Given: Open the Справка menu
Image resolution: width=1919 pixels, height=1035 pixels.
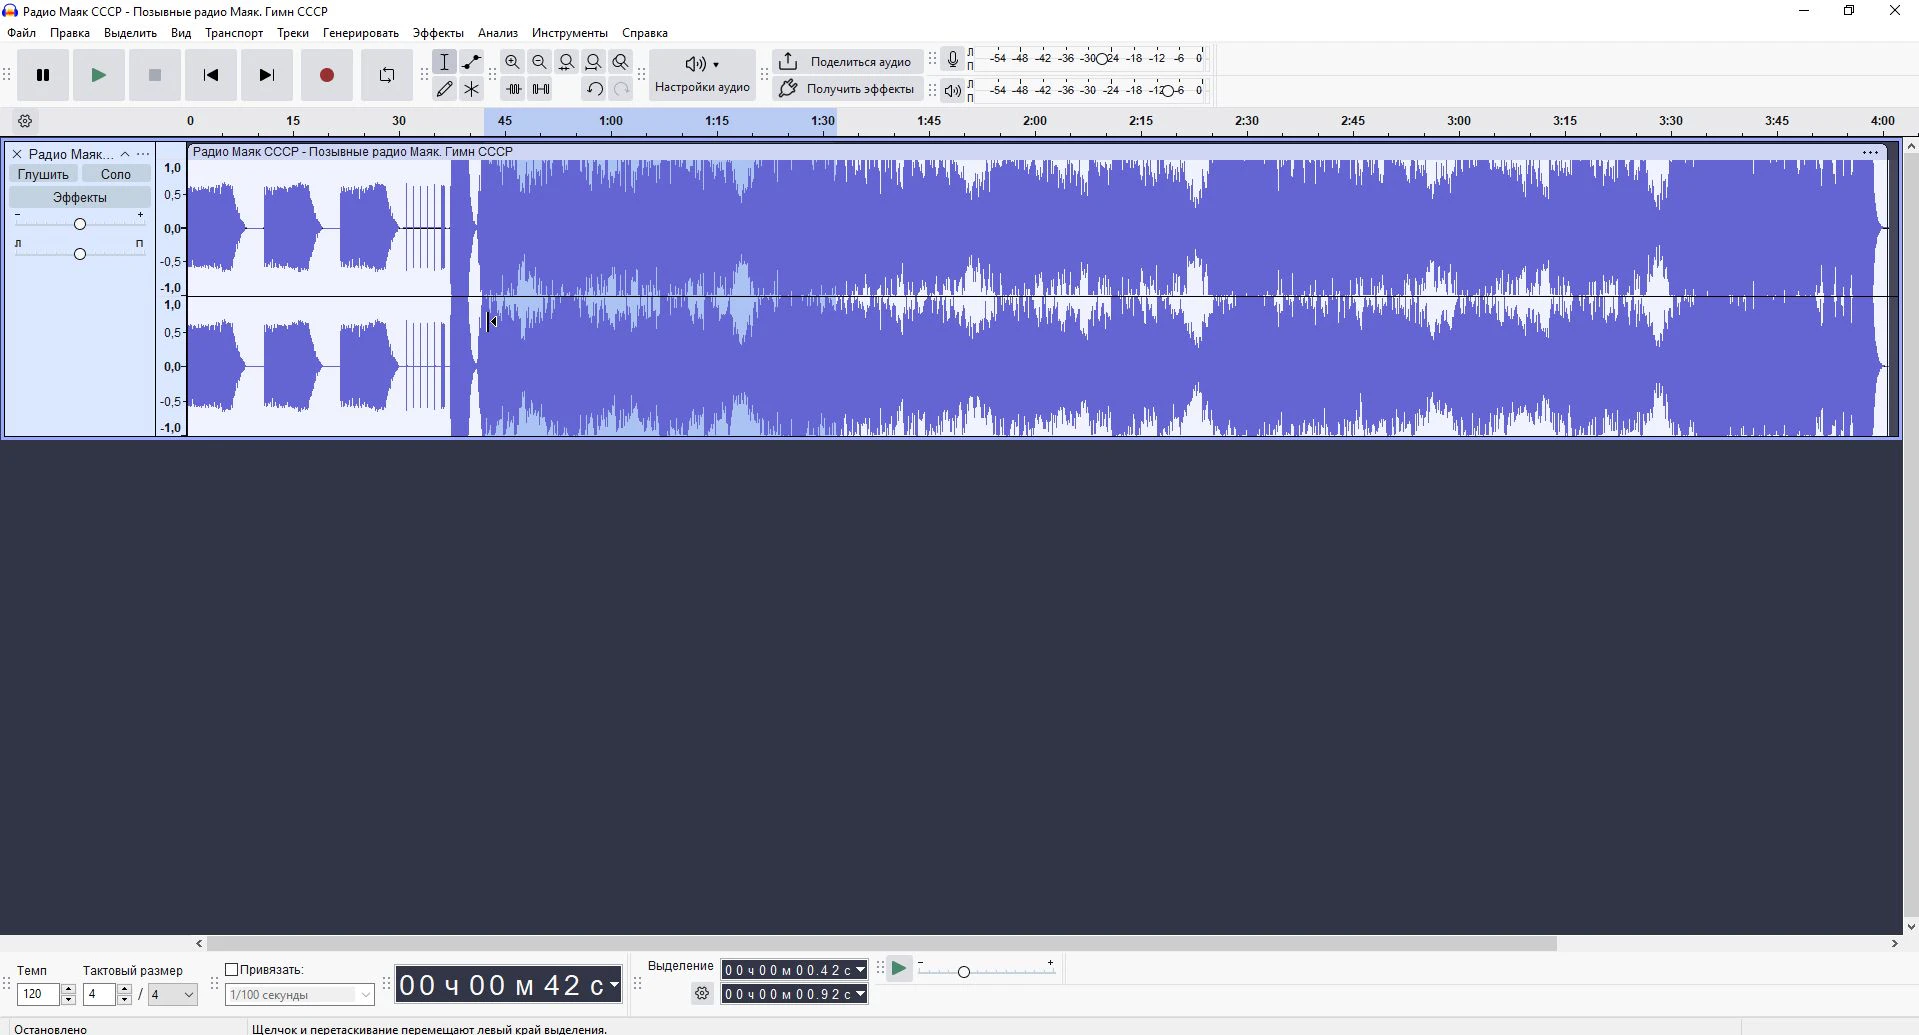Looking at the screenshot, I should pyautogui.click(x=645, y=33).
